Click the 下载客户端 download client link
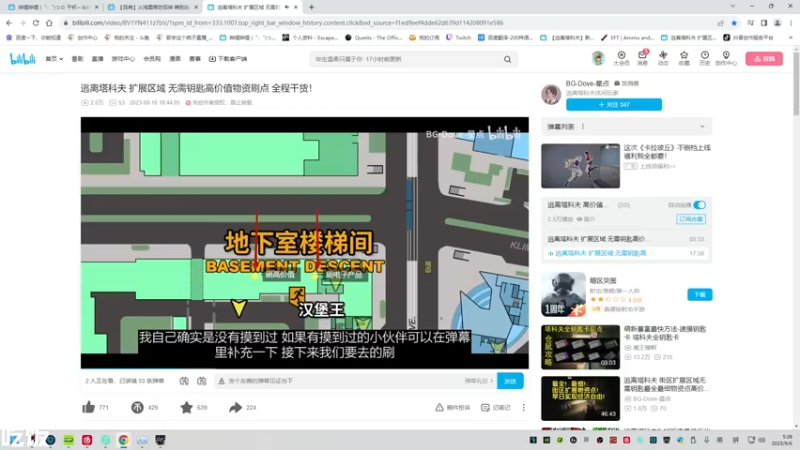The width and height of the screenshot is (800, 450). click(x=228, y=59)
